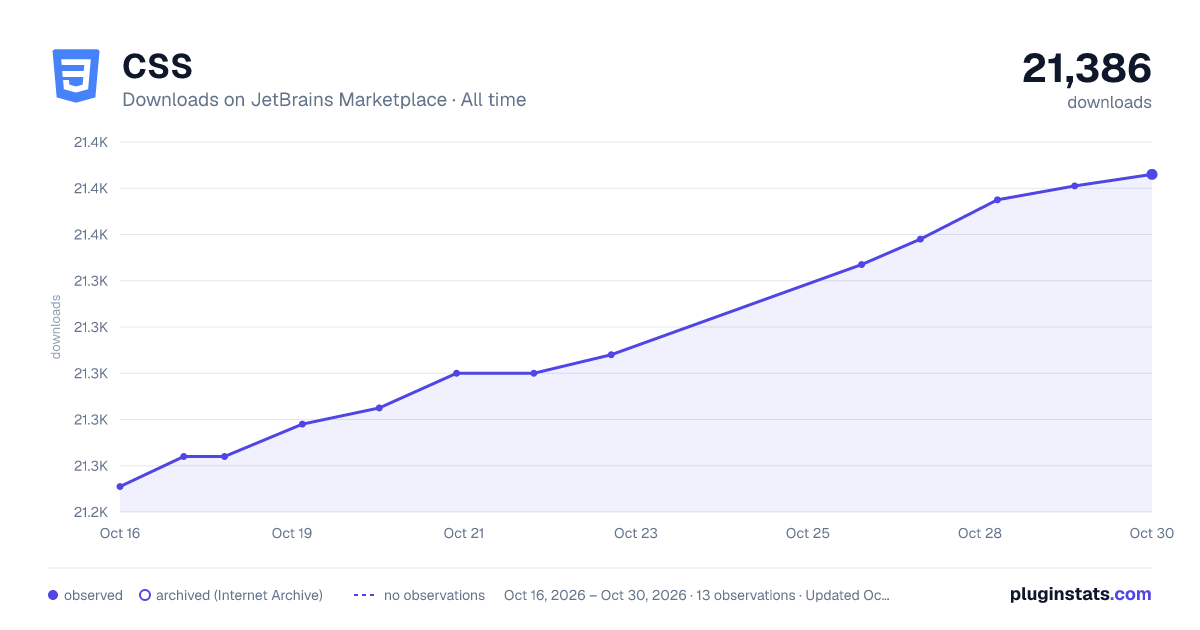Viewport: 1200px width, 630px height.
Task: Click the dashed 'no observations' legend line
Action: tap(364, 595)
